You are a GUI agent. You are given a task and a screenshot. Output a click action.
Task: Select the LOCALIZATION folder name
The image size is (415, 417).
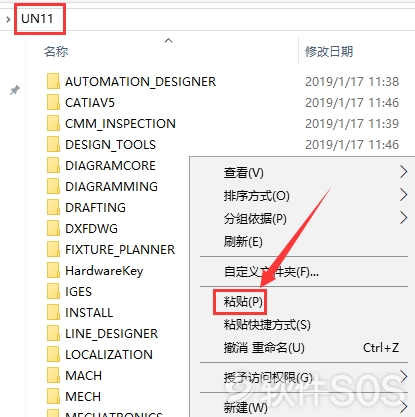(x=109, y=355)
